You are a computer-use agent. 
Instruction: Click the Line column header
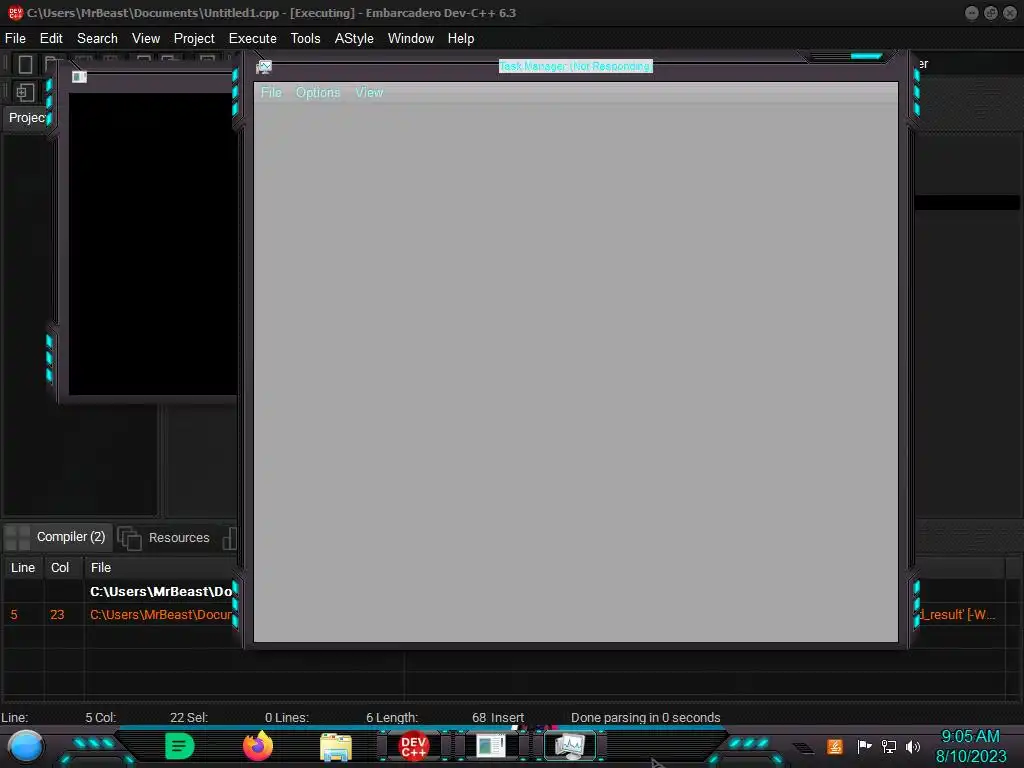tap(23, 568)
